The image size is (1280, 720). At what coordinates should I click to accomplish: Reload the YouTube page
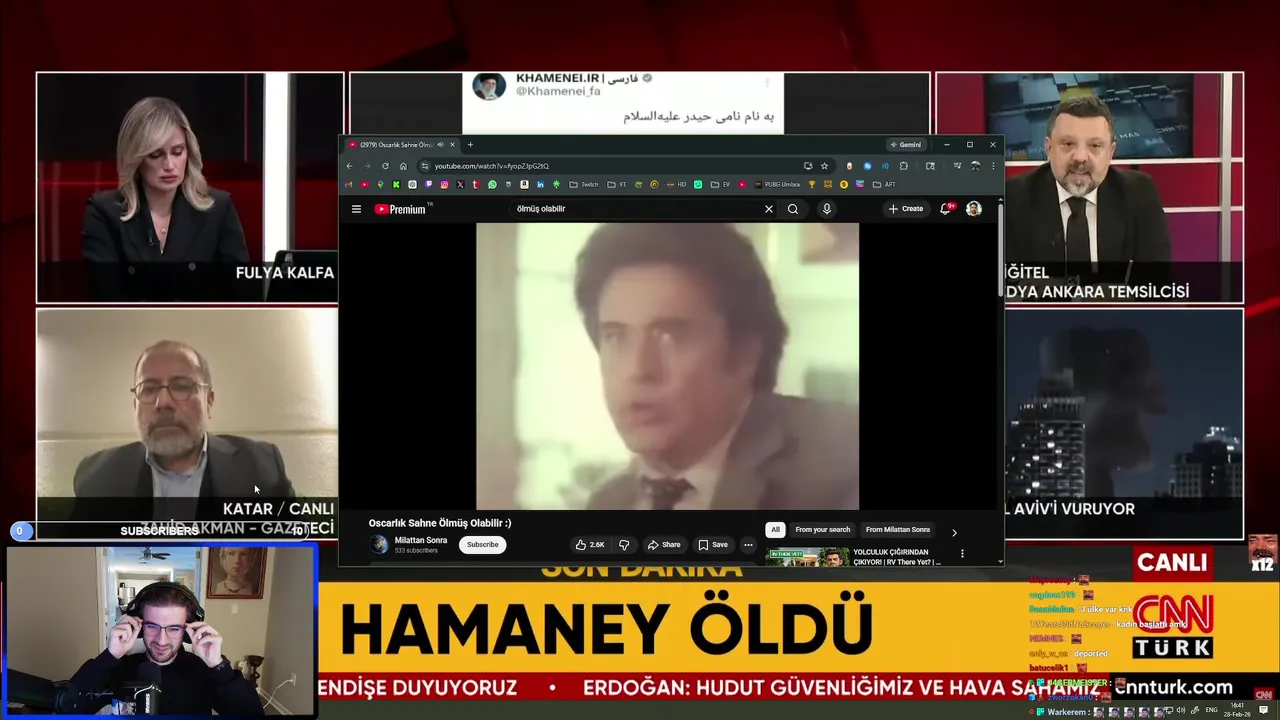point(385,166)
